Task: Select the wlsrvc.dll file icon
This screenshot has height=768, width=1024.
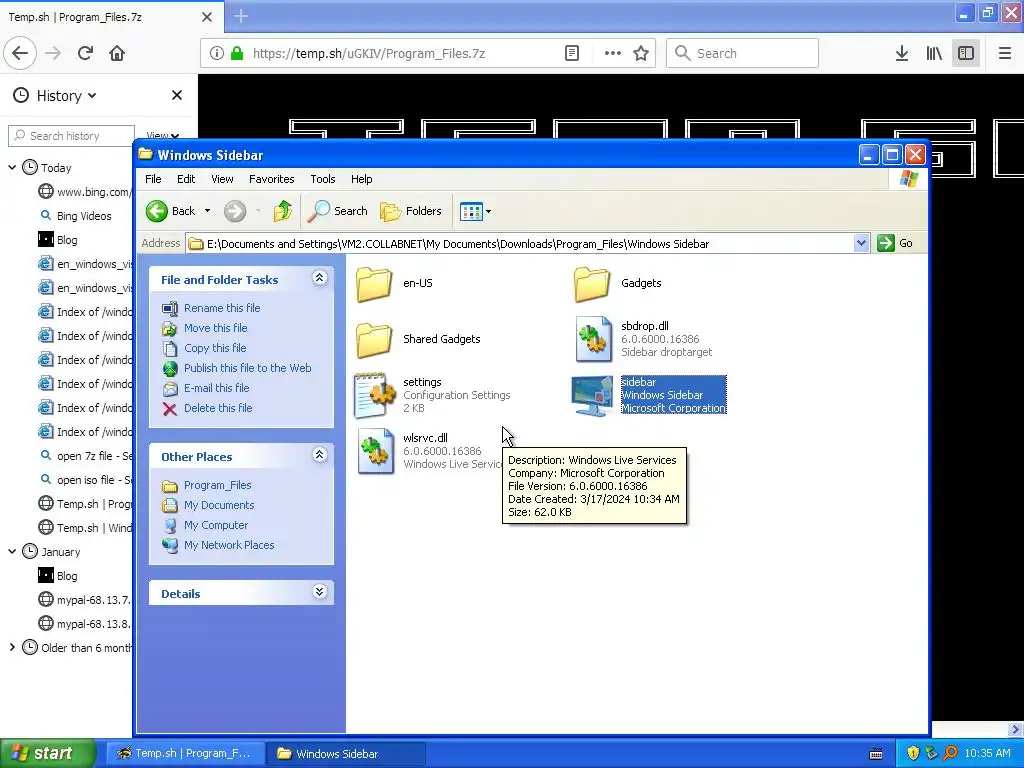Action: pyautogui.click(x=376, y=451)
